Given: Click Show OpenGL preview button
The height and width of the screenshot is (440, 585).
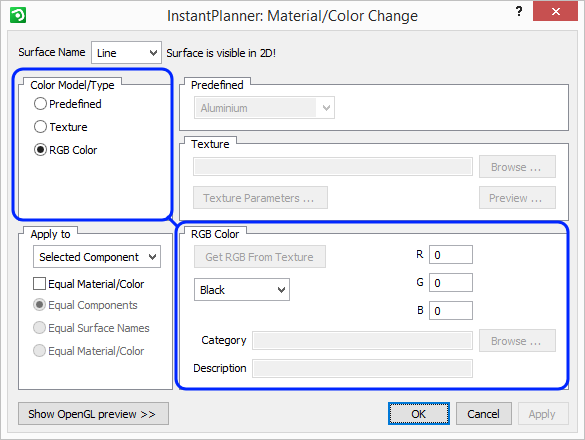Looking at the screenshot, I should coord(93,414).
